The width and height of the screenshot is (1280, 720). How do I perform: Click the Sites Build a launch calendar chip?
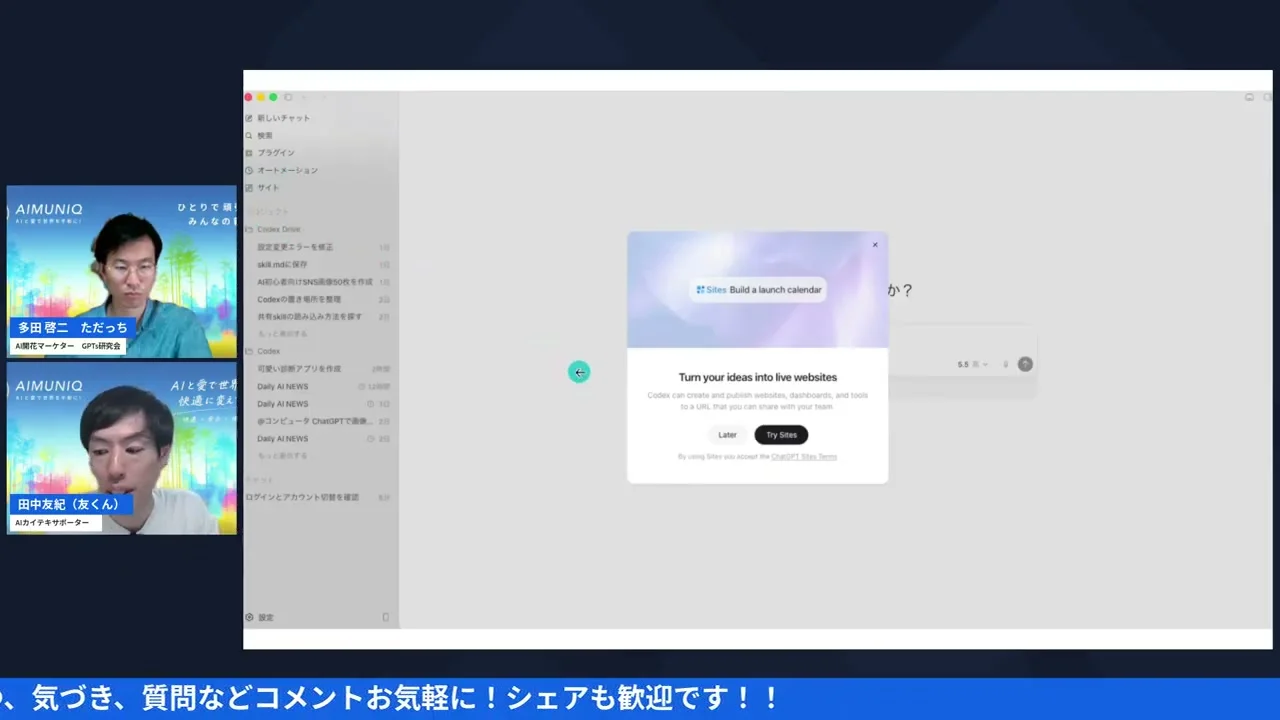[x=758, y=290]
